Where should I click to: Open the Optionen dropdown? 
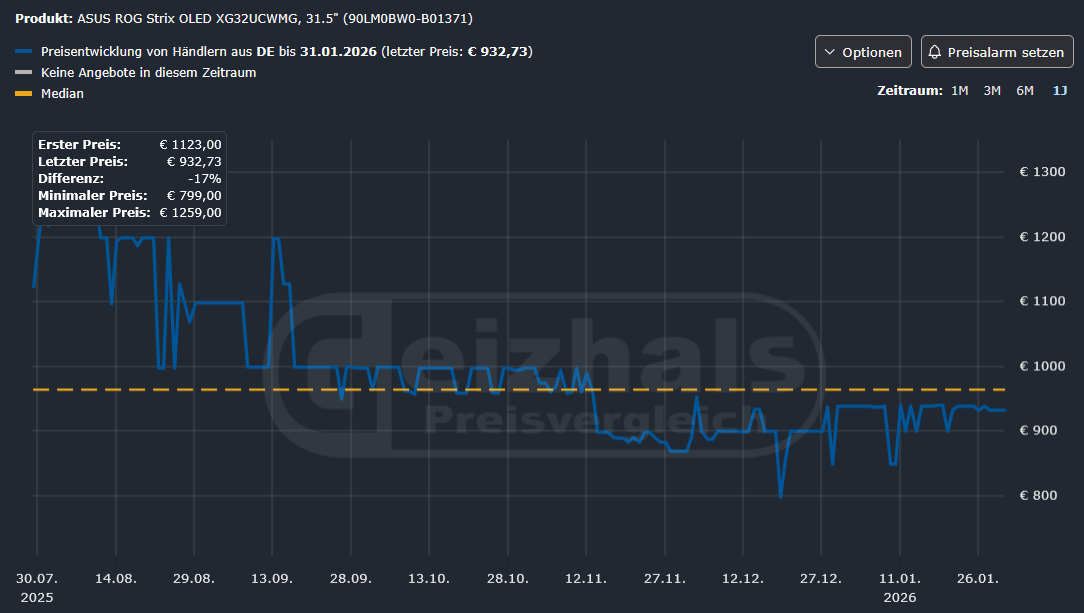coord(863,52)
